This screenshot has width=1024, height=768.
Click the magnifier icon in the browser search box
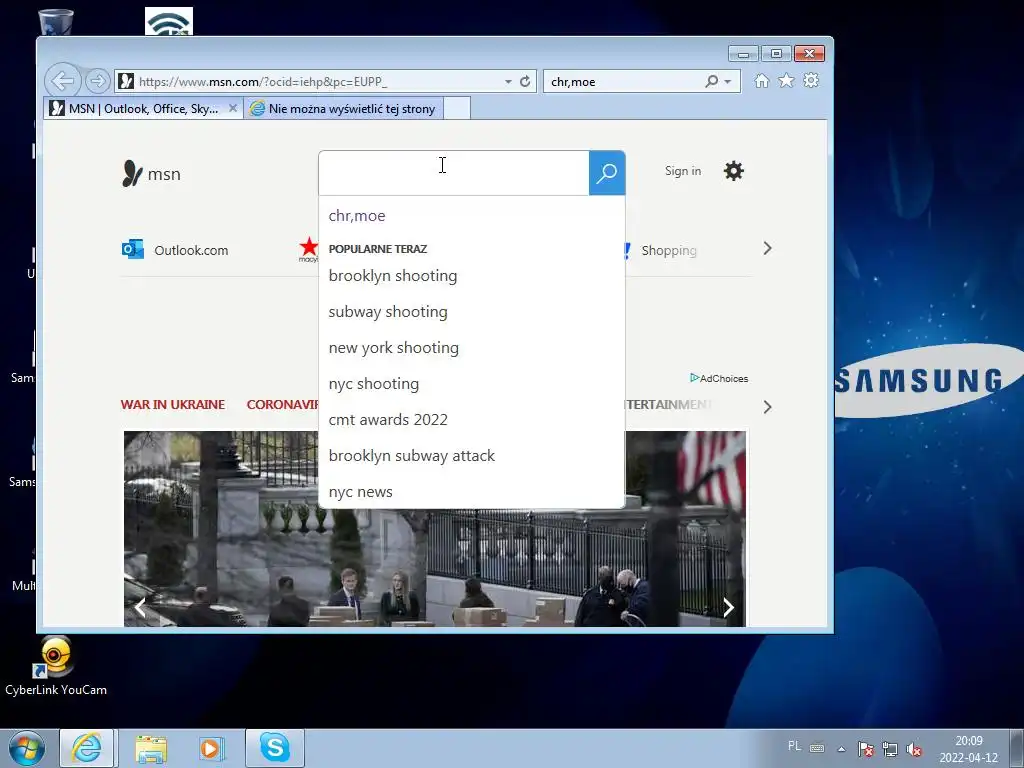click(x=711, y=81)
